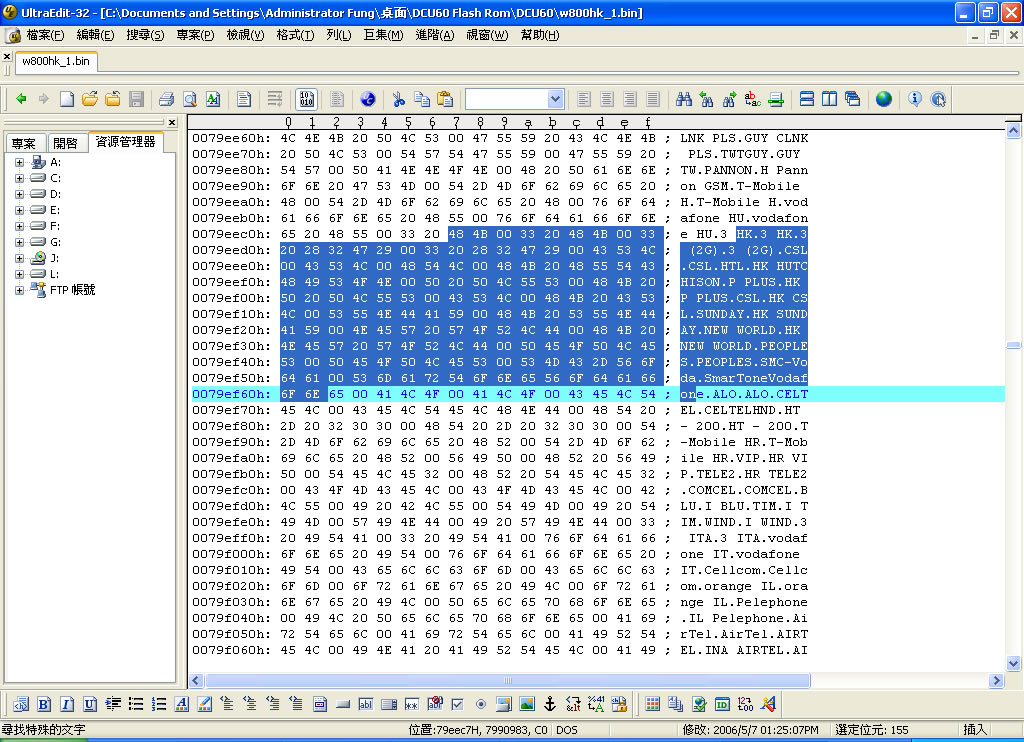Click the New file icon

point(66,99)
